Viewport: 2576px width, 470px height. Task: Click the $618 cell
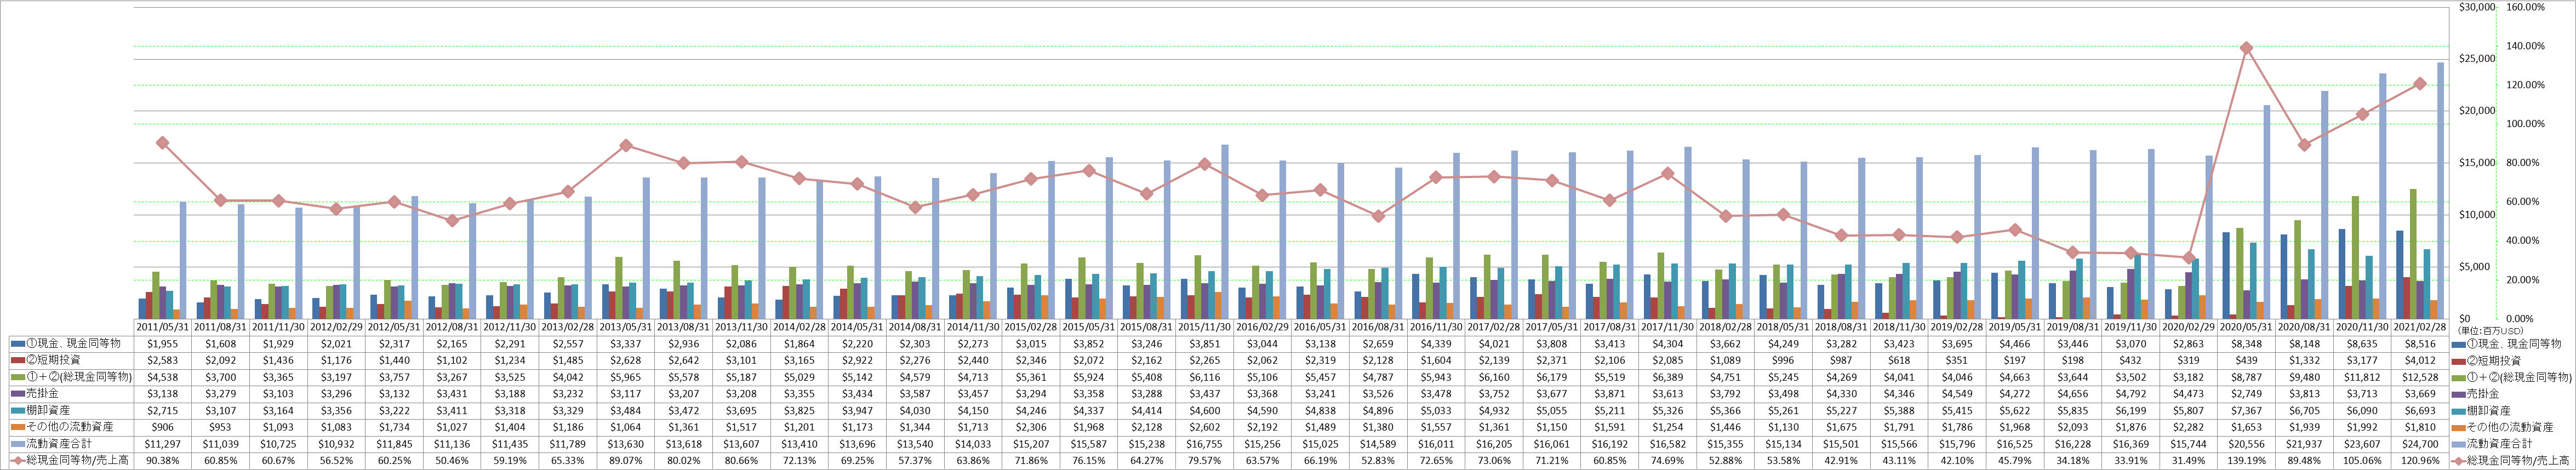coord(1899,360)
